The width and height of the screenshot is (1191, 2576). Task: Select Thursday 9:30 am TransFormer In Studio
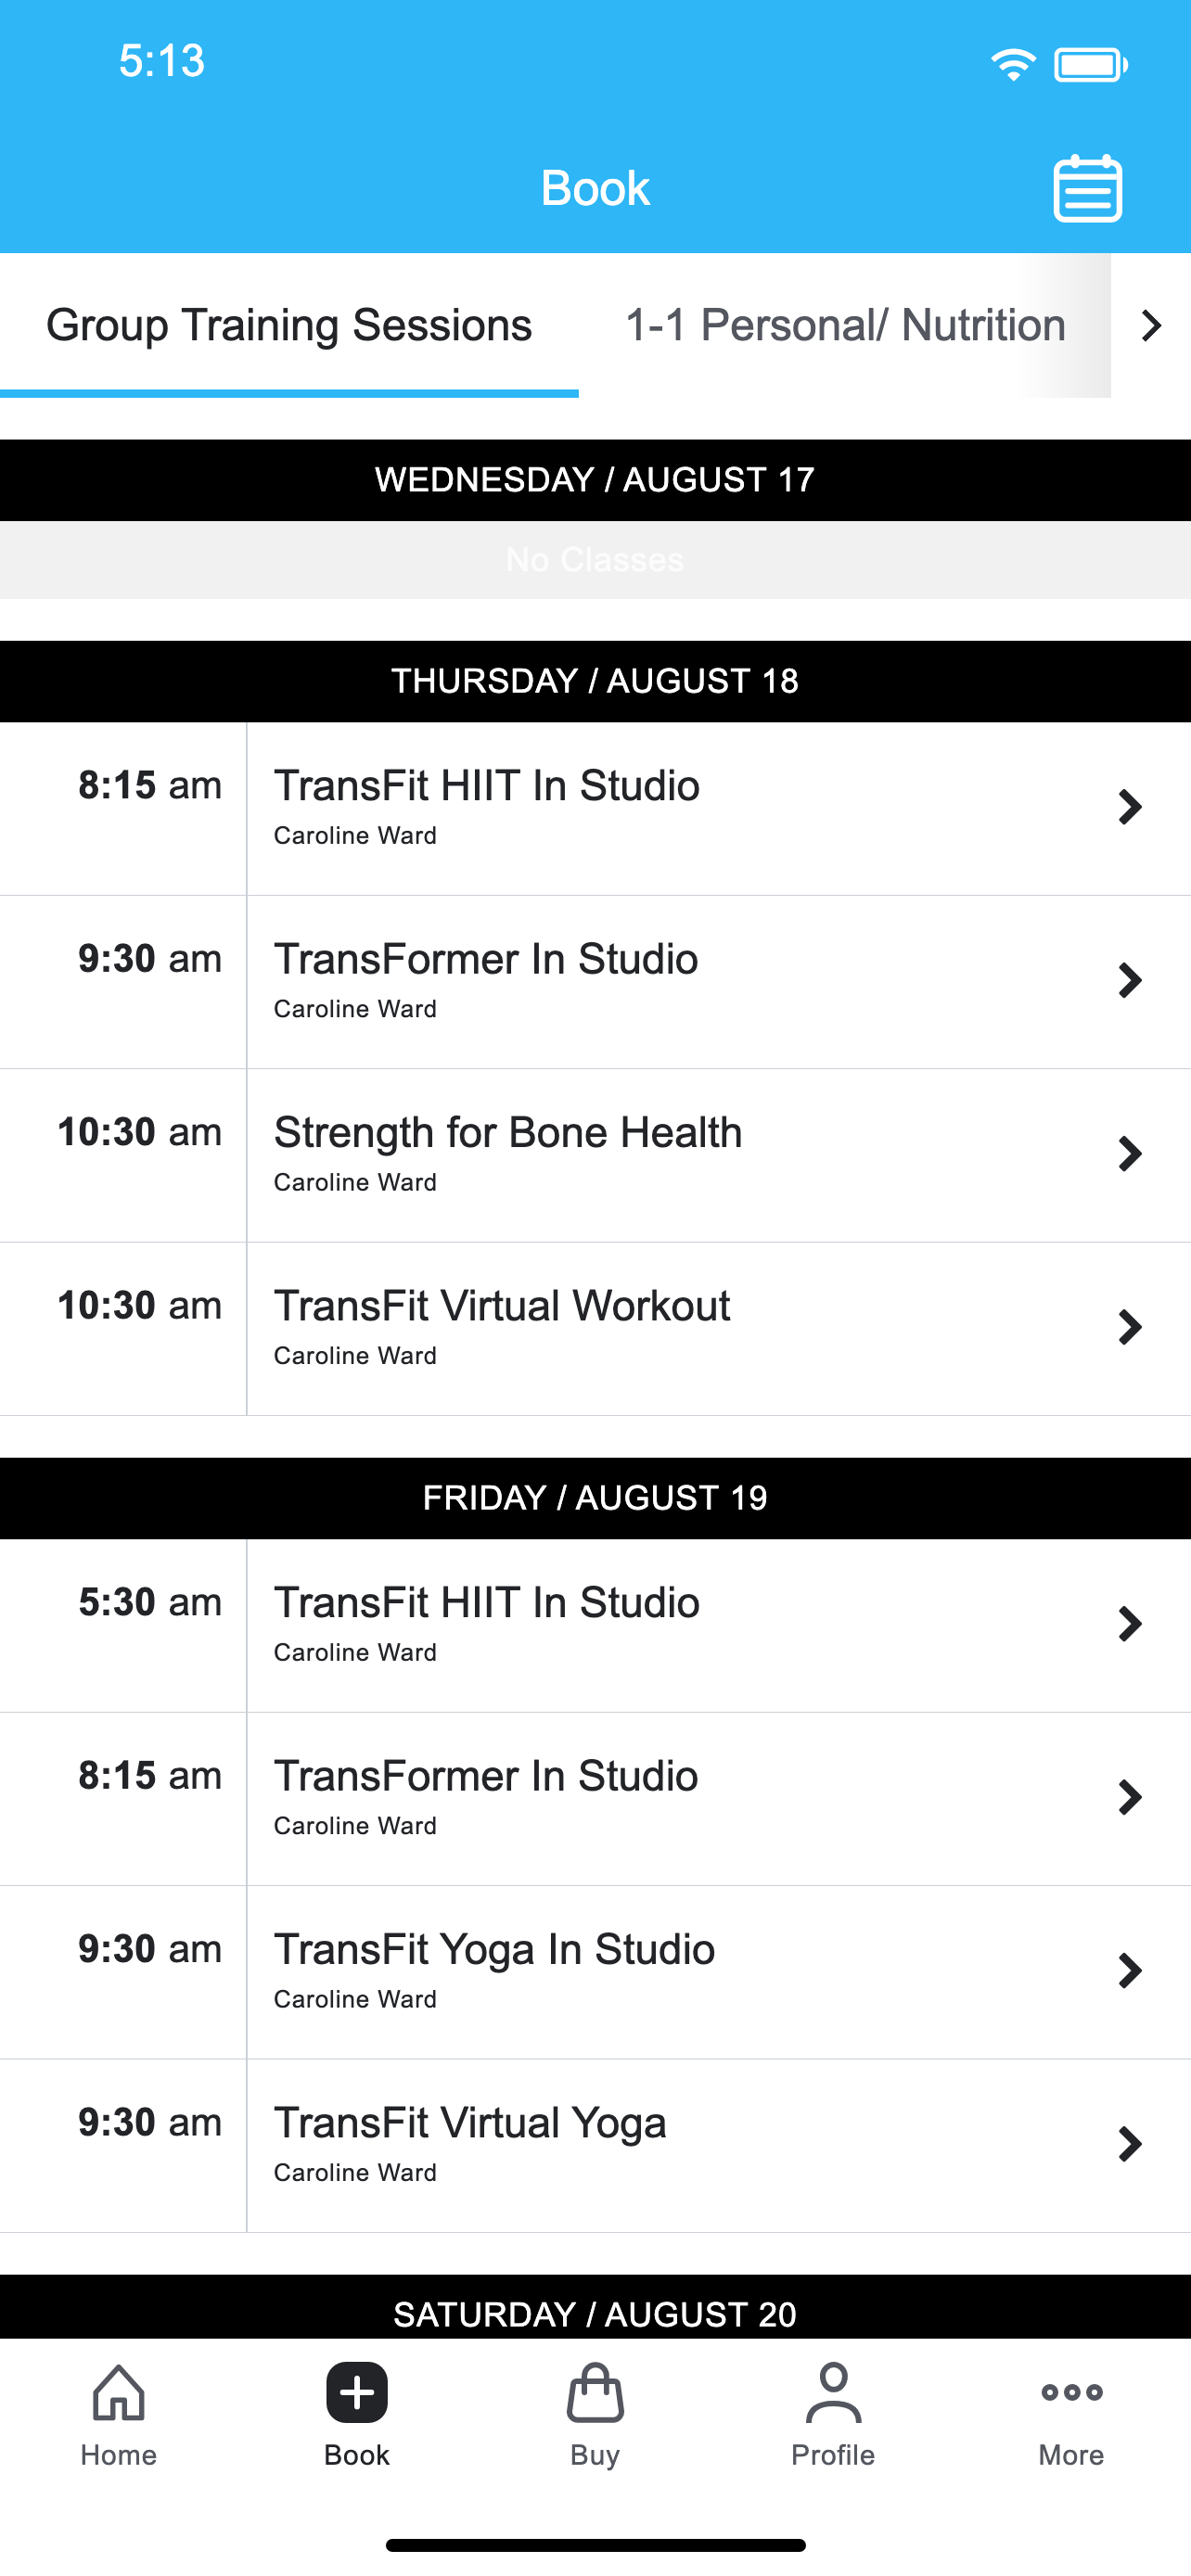pos(595,982)
